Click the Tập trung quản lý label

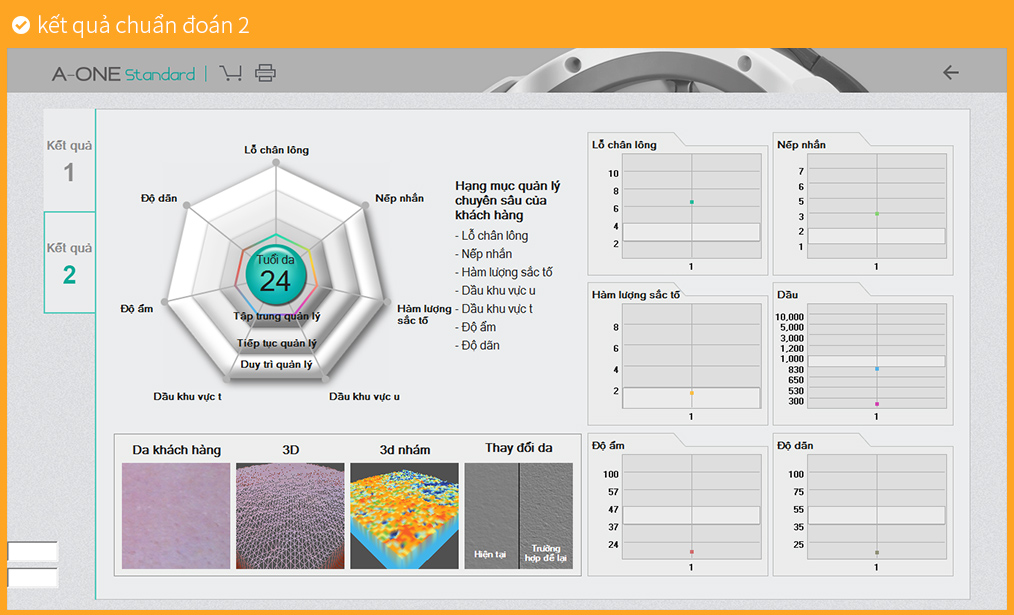[x=277, y=316]
